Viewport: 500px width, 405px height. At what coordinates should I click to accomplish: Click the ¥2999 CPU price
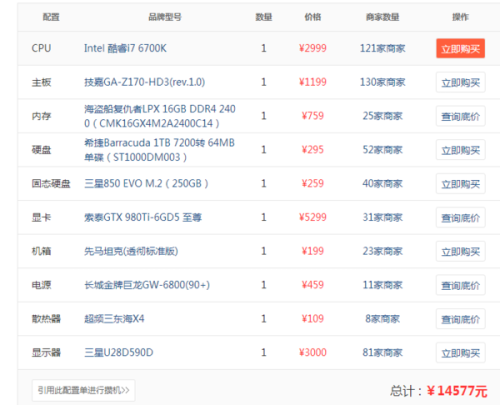(313, 48)
